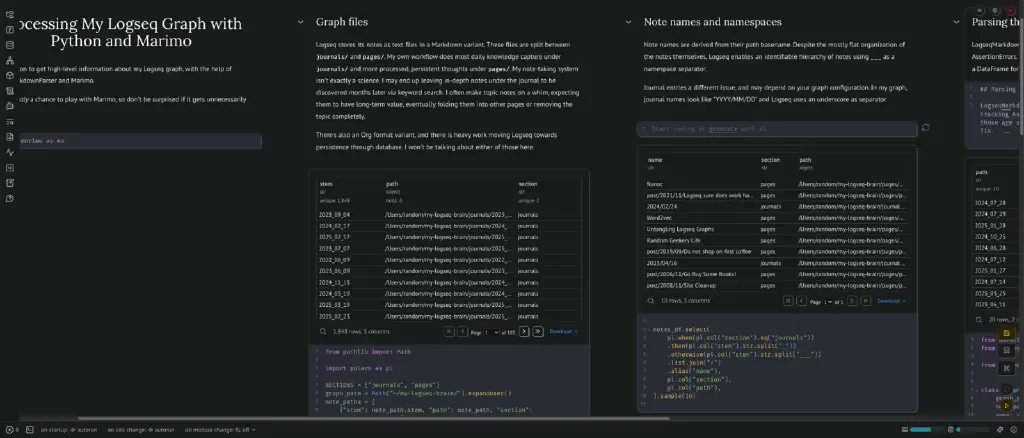1024x438 pixels.
Task: Toggle the on cell change autorun setting
Action: click(140, 429)
